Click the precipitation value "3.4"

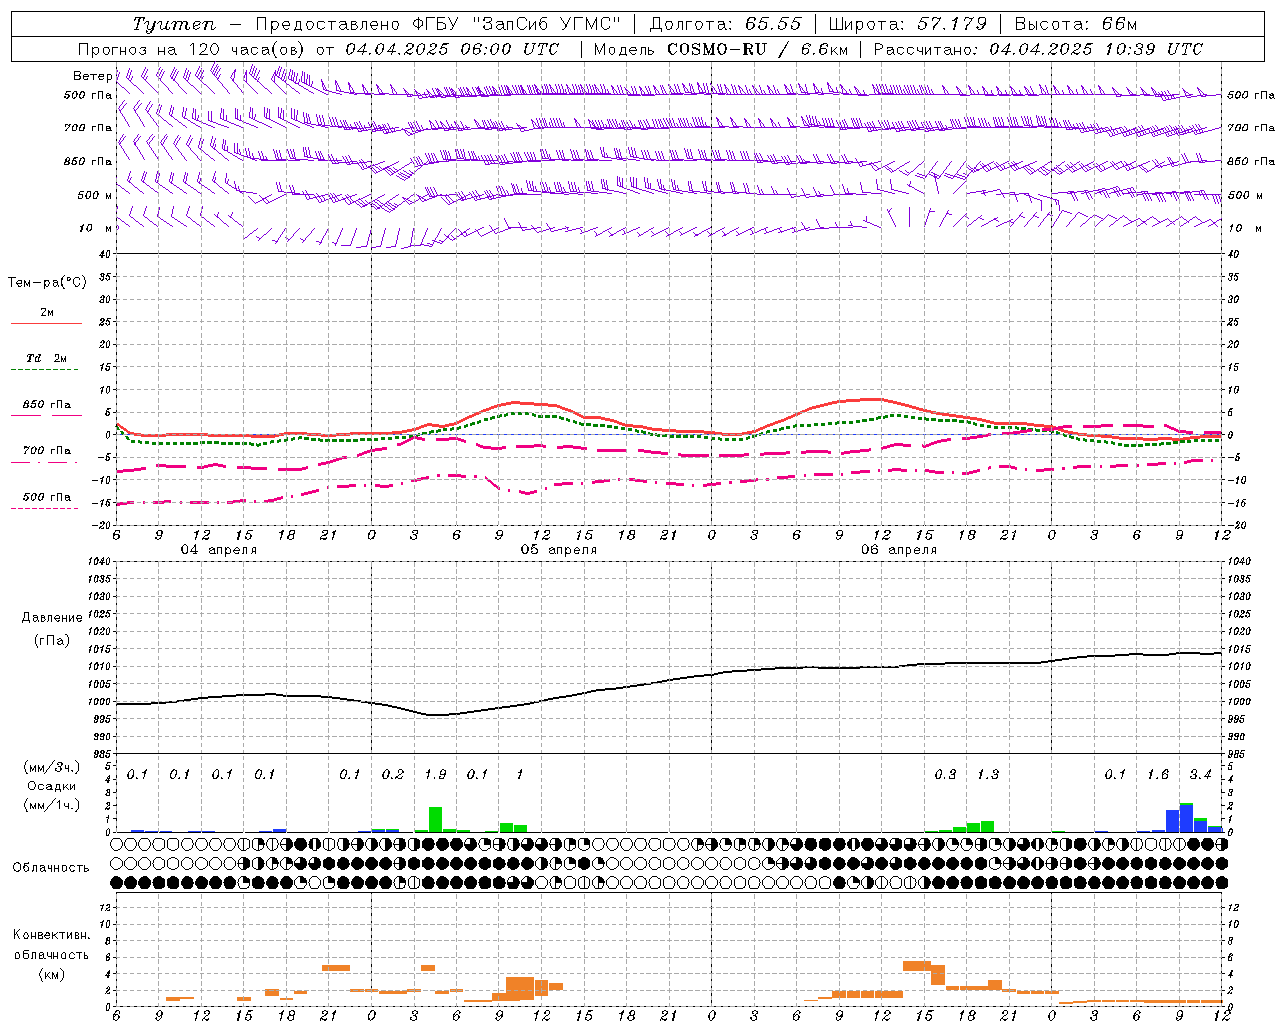tap(1200, 775)
